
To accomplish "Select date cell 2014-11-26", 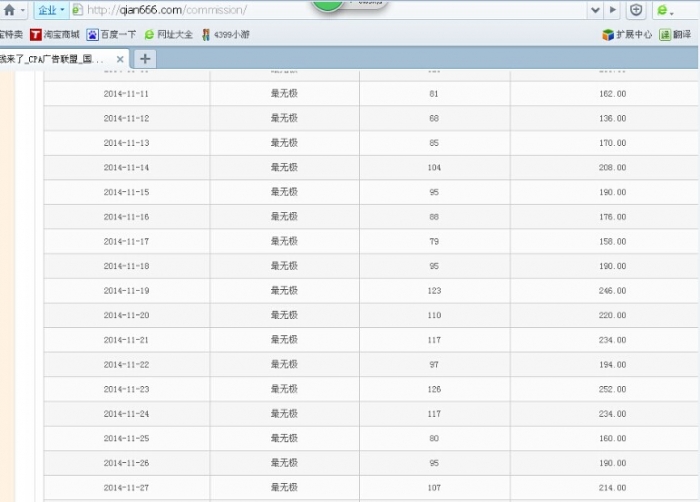I will tap(126, 463).
